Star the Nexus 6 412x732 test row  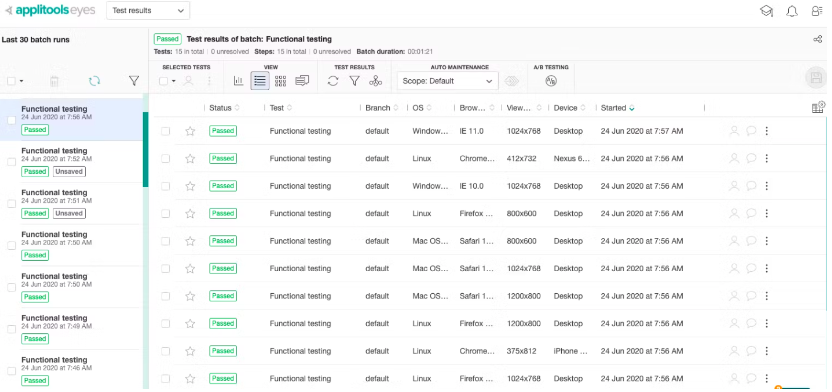[190, 159]
